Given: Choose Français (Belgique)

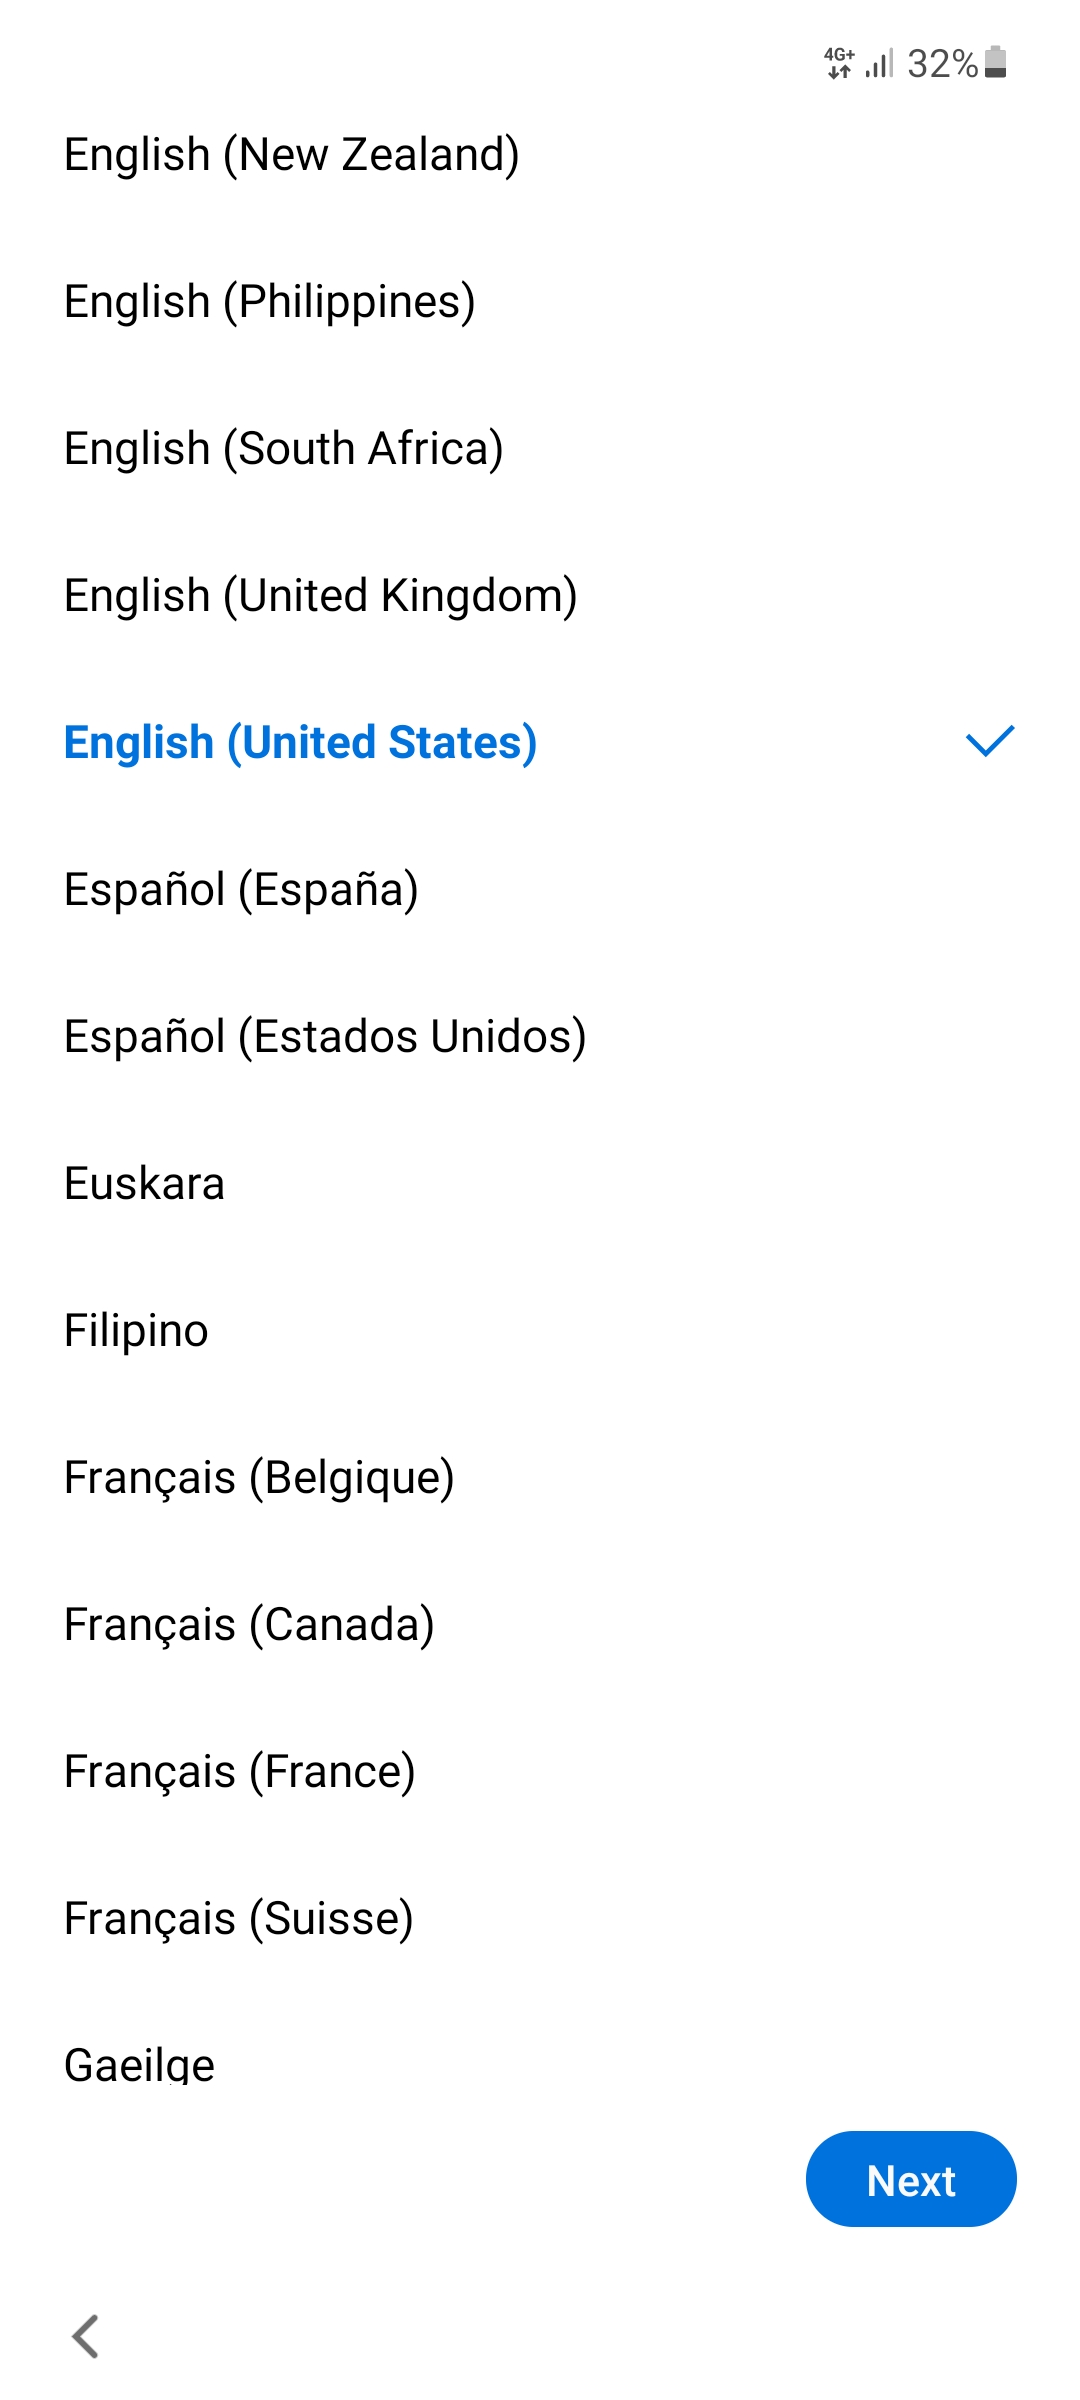Looking at the screenshot, I should click(x=540, y=1478).
